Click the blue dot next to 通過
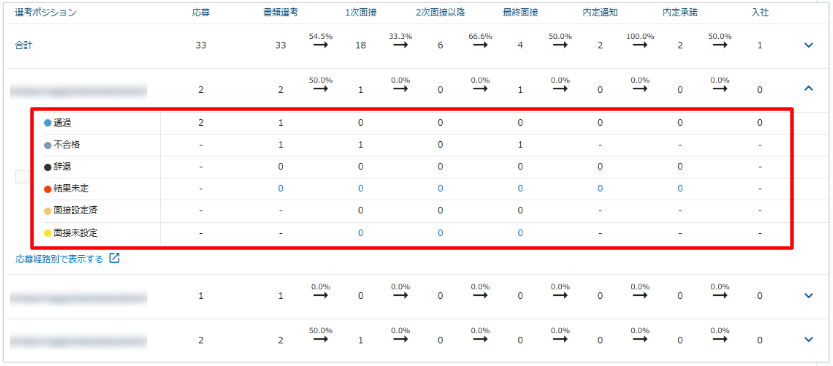The width and height of the screenshot is (833, 366). [x=47, y=123]
